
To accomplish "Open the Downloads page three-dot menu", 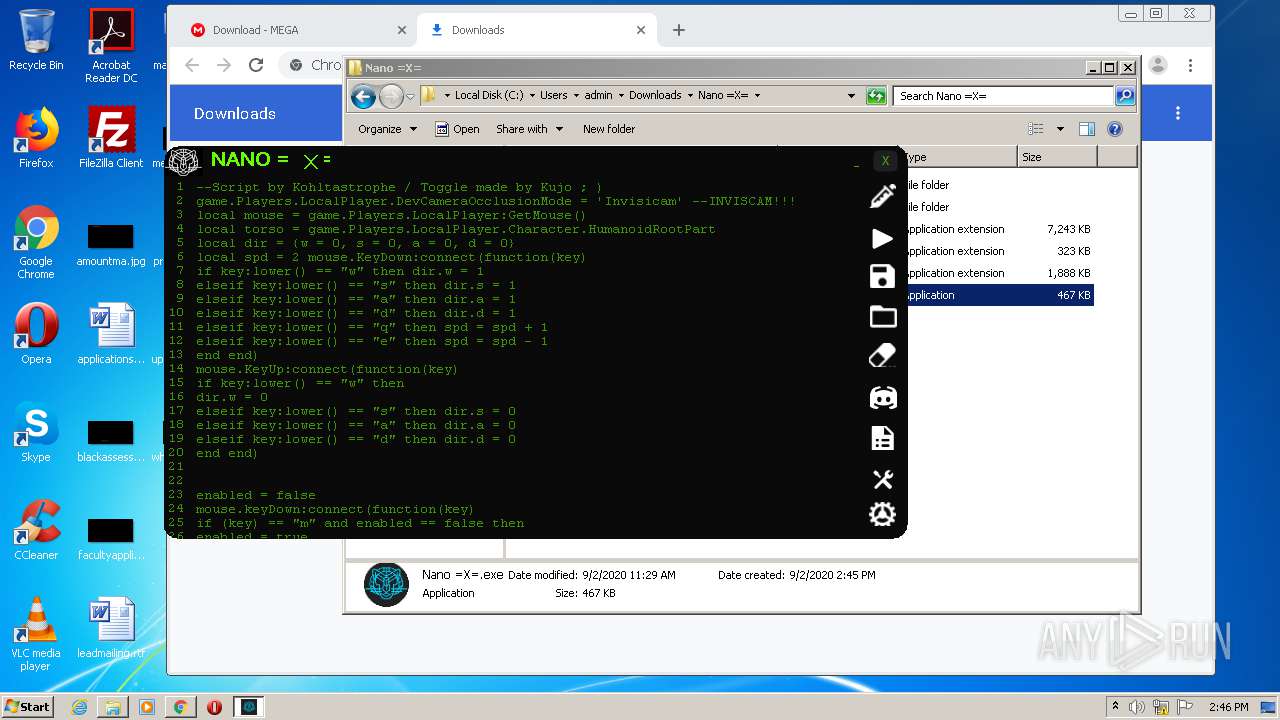I will 1178,113.
